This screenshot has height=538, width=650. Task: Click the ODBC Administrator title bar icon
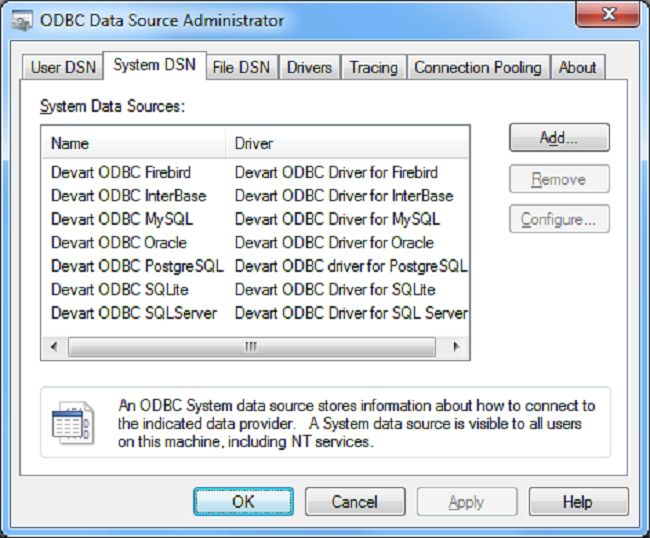click(22, 21)
